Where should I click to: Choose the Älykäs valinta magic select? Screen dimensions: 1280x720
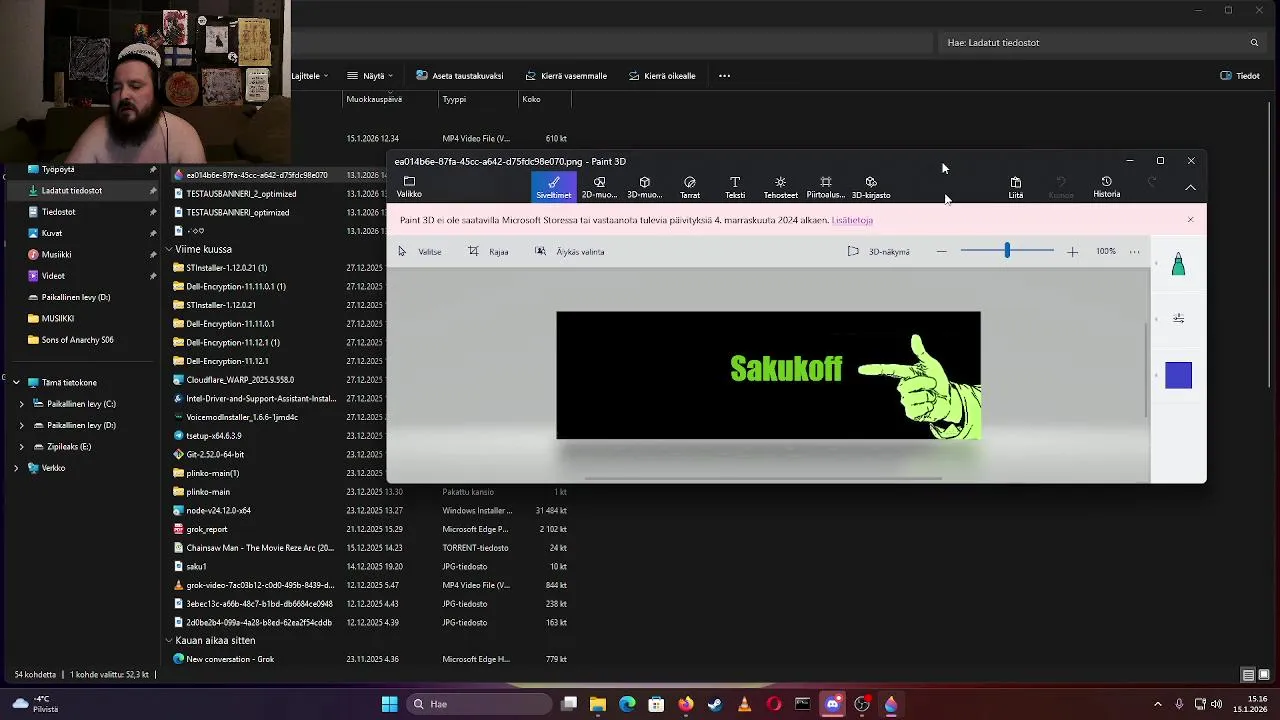[570, 252]
